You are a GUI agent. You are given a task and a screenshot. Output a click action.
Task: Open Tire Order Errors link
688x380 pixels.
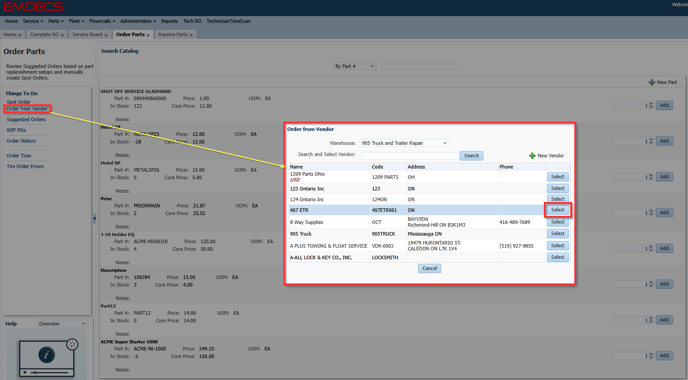pos(25,167)
